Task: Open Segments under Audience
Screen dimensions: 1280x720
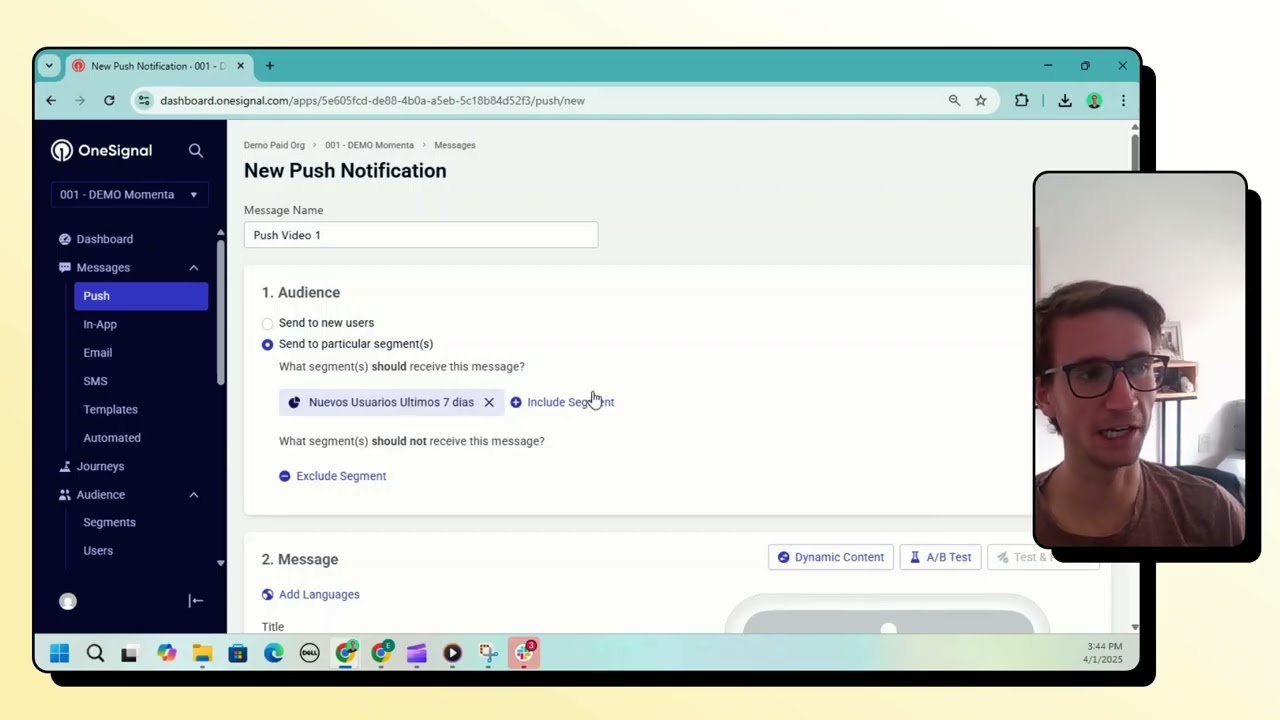Action: click(x=109, y=522)
